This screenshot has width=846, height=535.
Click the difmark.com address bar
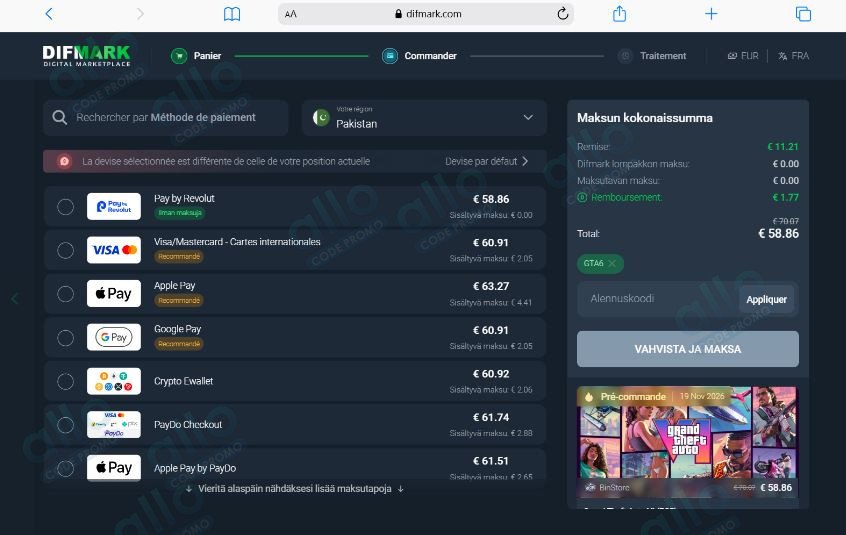(x=426, y=14)
